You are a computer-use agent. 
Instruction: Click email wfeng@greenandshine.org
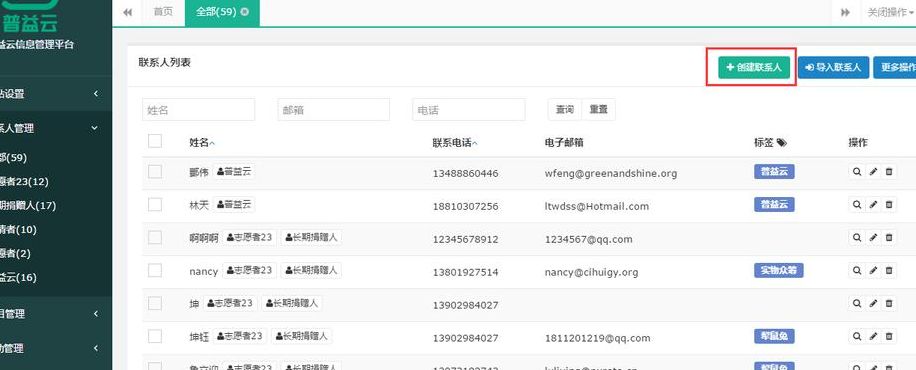[x=610, y=174]
